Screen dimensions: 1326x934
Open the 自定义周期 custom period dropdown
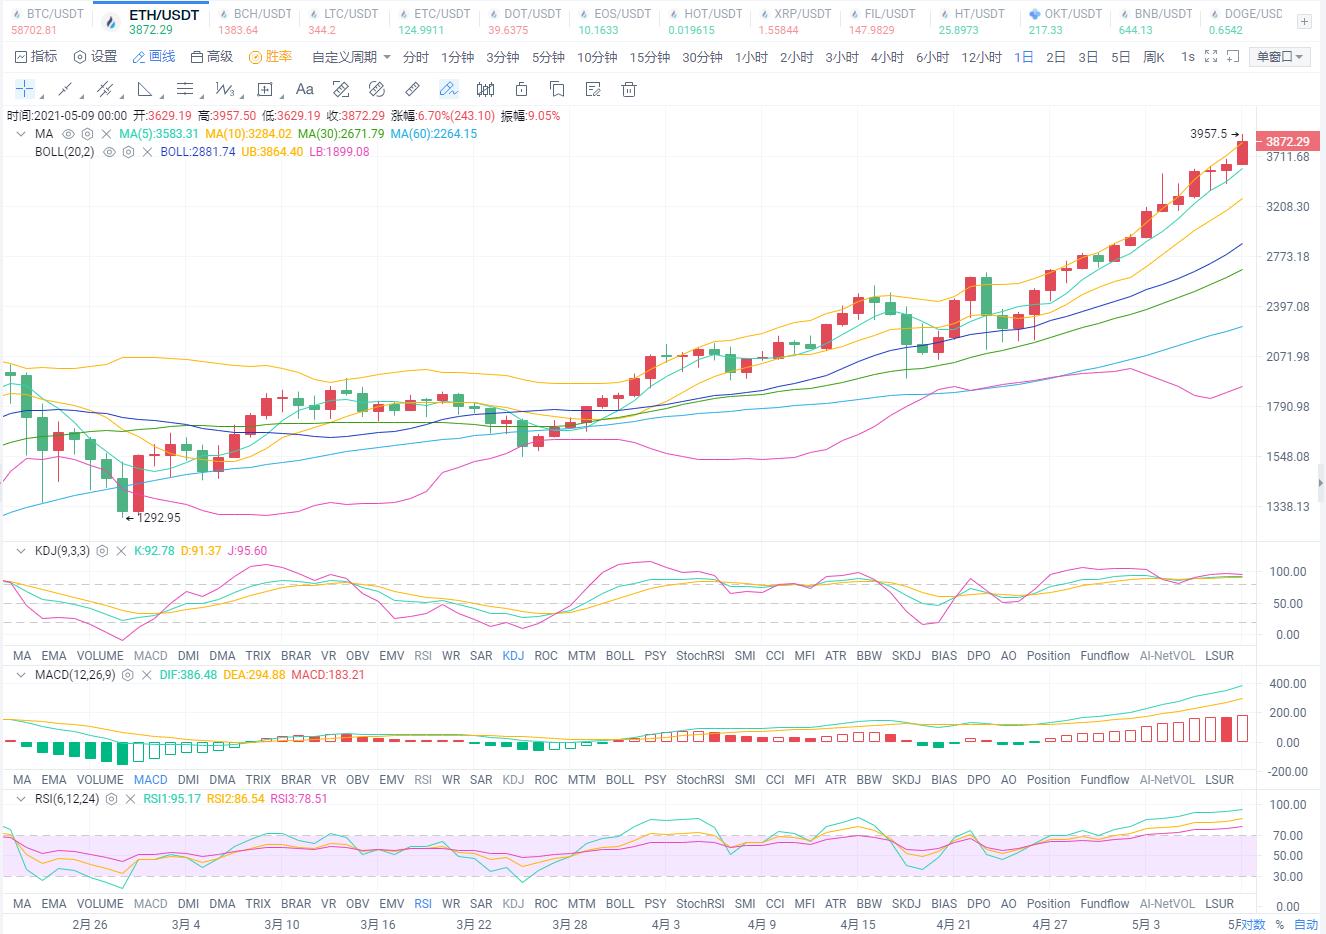point(351,57)
